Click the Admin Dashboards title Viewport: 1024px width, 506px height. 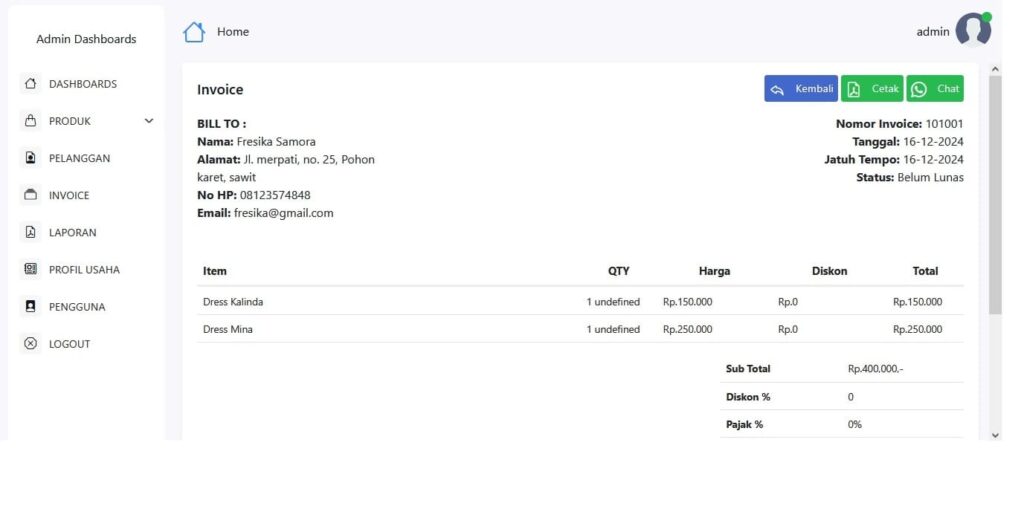[86, 39]
